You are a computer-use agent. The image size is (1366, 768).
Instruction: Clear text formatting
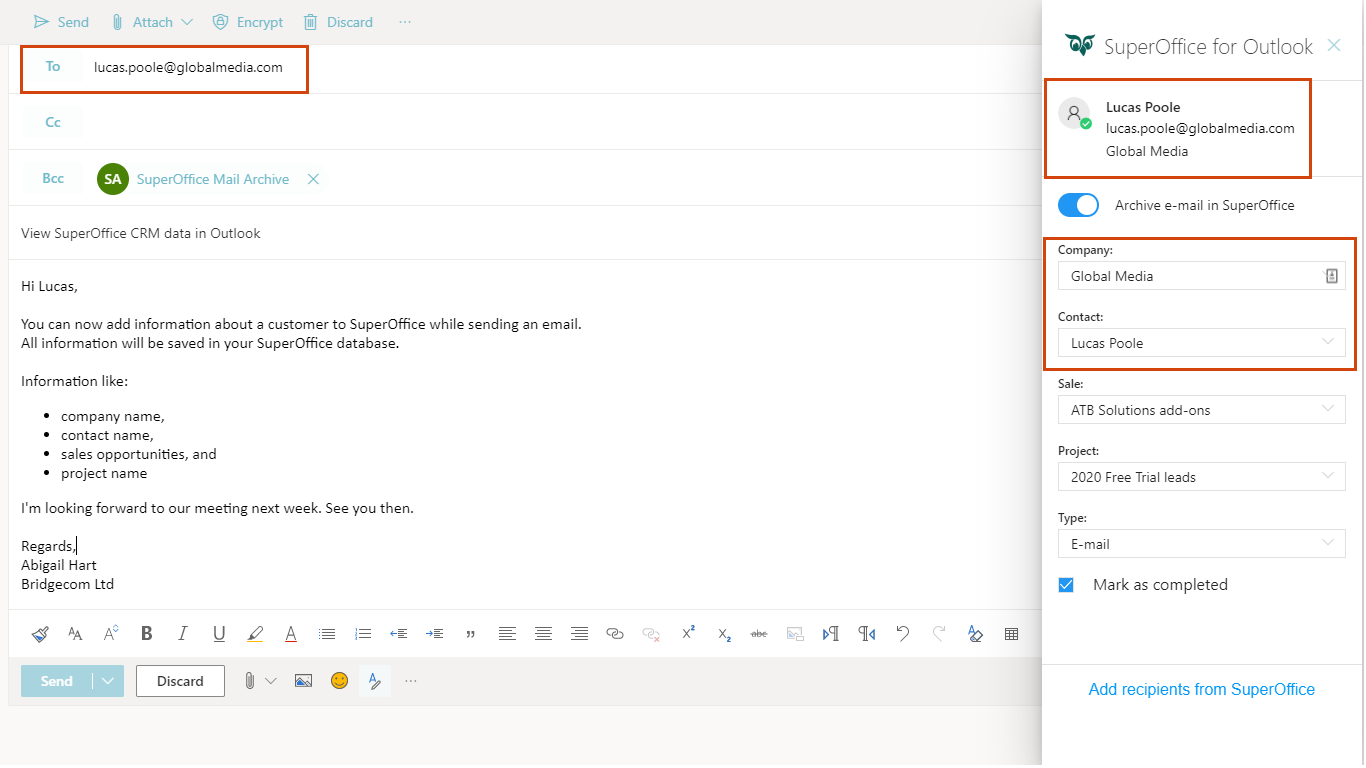tap(975, 633)
